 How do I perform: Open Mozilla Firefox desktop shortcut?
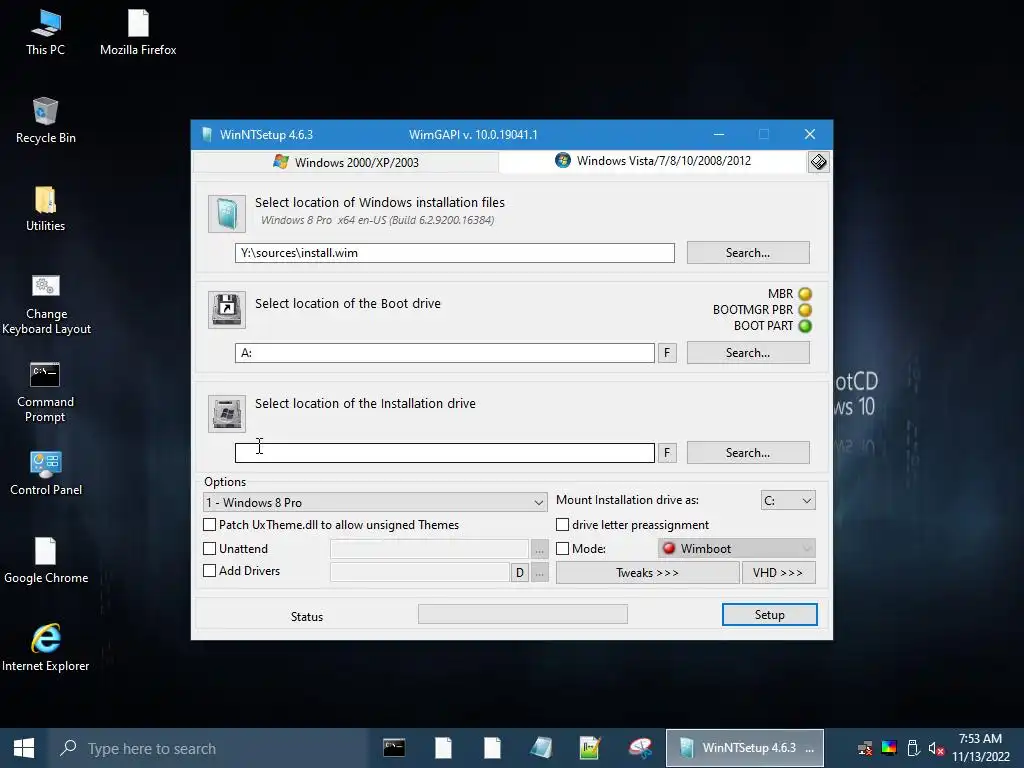coord(138,32)
